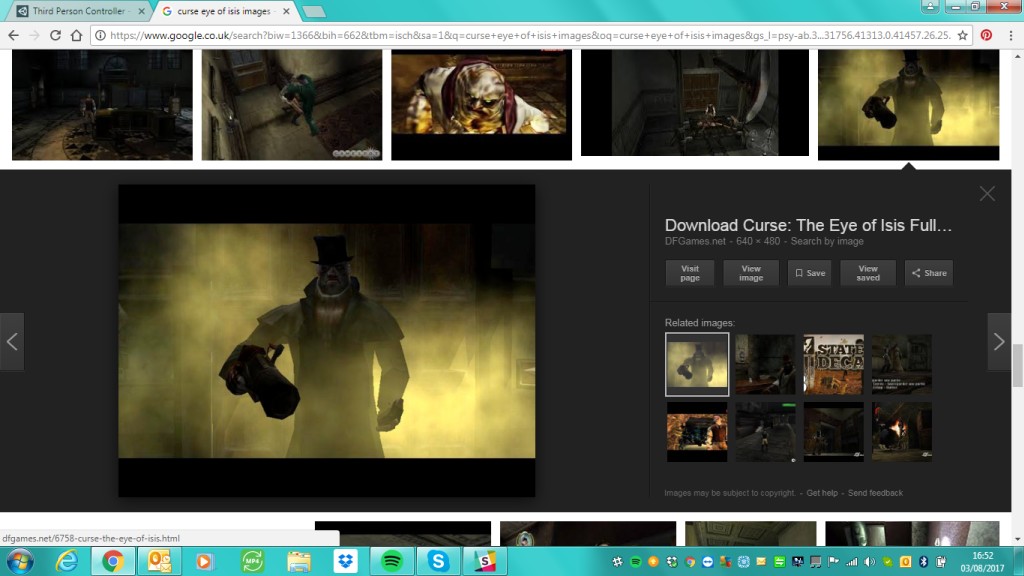
Task: Click the View image button
Action: [x=751, y=273]
